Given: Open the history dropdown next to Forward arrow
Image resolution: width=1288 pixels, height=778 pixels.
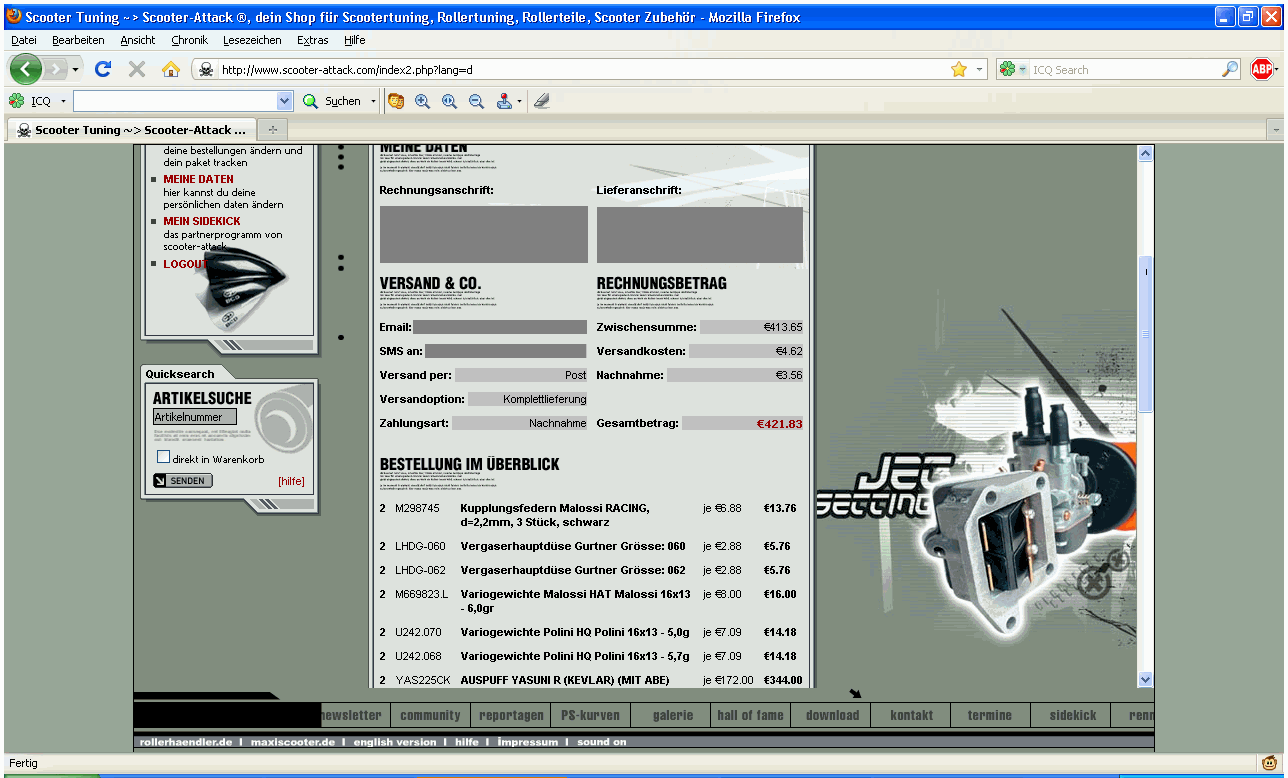Looking at the screenshot, I should coord(76,70).
